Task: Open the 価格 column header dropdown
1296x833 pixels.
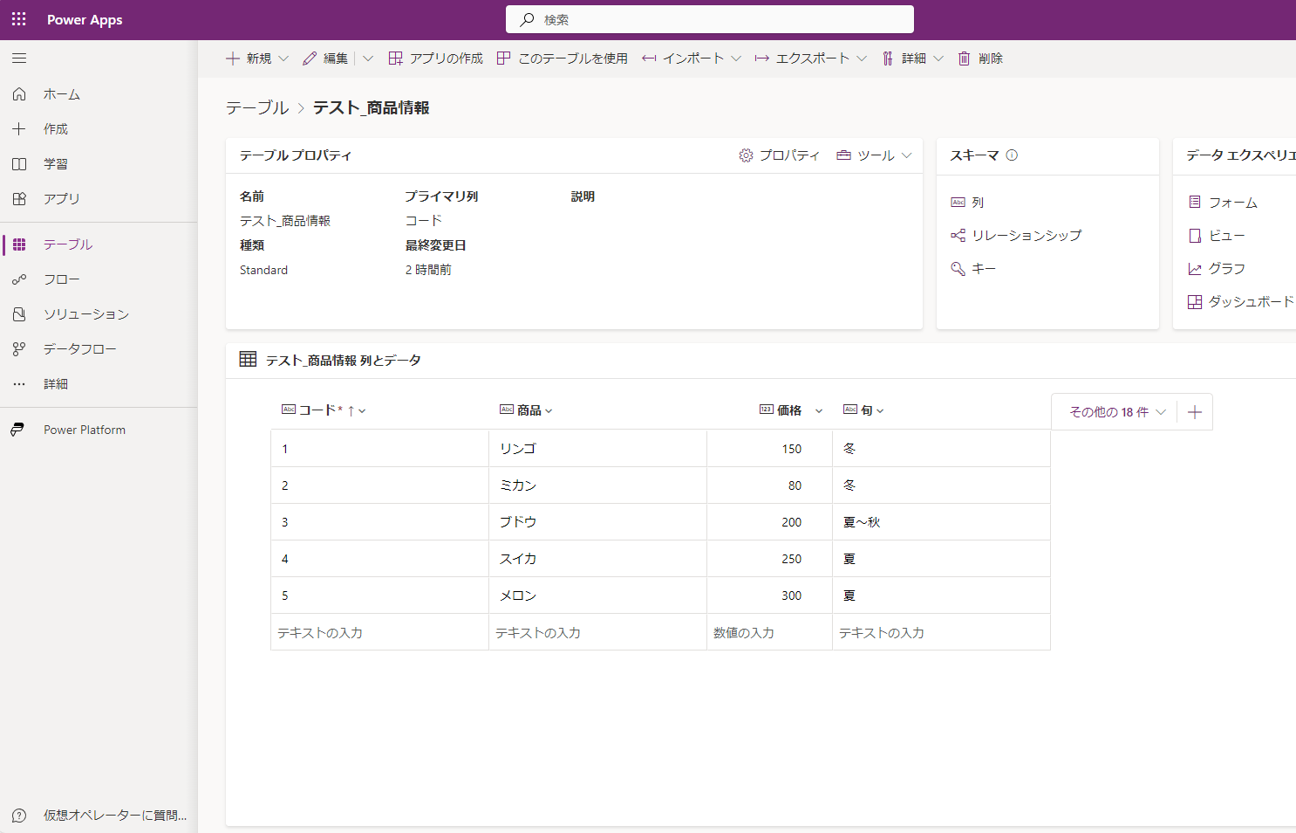Action: coord(817,409)
